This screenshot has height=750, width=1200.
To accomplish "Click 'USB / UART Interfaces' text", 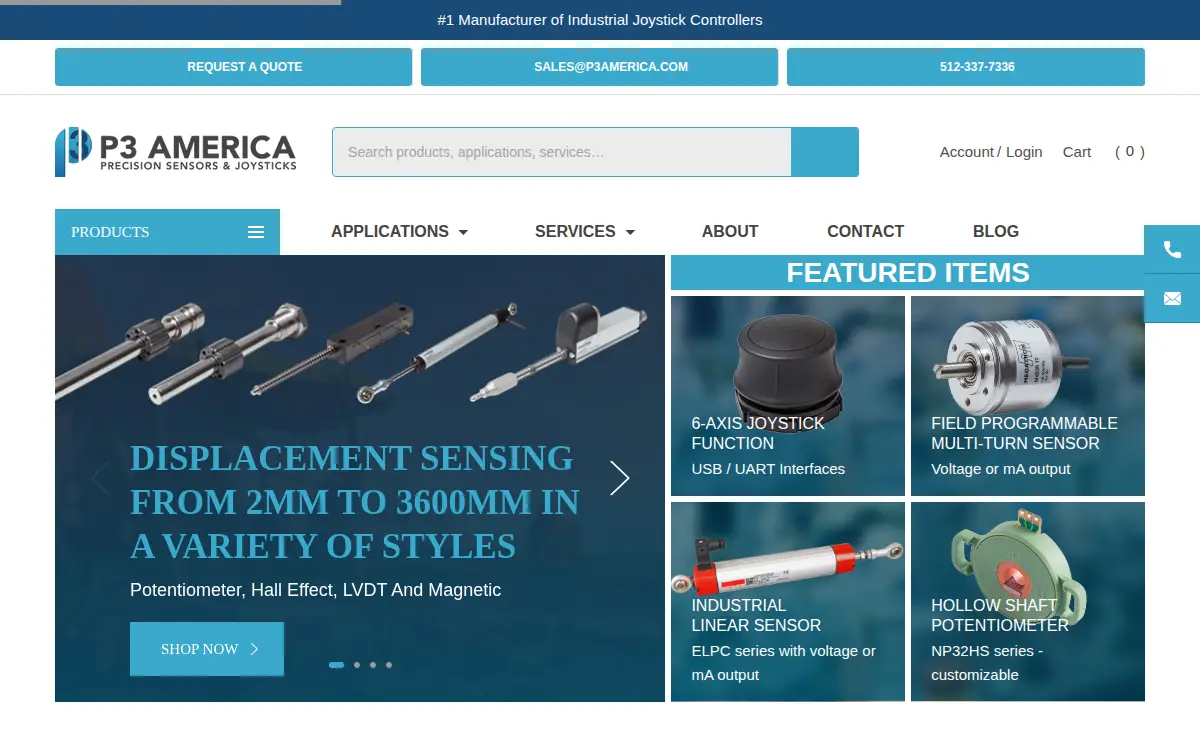I will tap(768, 469).
